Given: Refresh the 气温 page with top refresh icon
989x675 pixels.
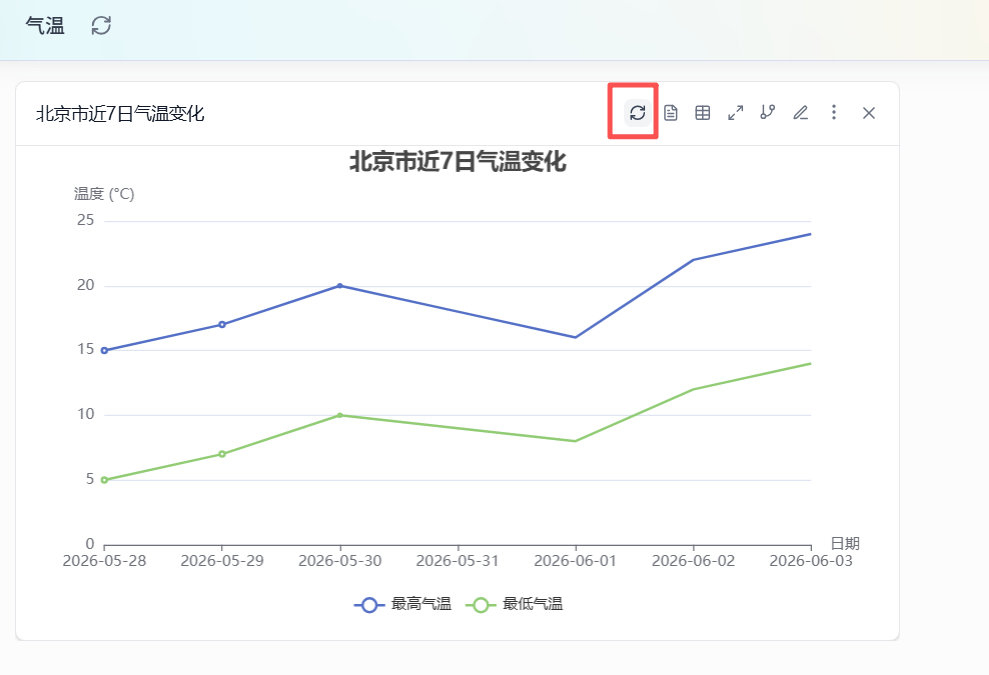Looking at the screenshot, I should pyautogui.click(x=101, y=26).
